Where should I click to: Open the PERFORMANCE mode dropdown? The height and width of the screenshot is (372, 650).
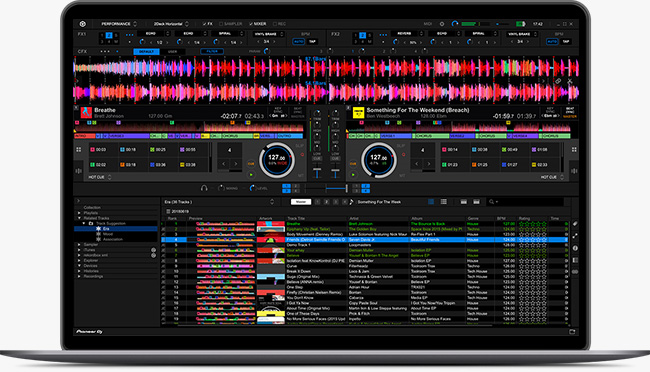[119, 24]
